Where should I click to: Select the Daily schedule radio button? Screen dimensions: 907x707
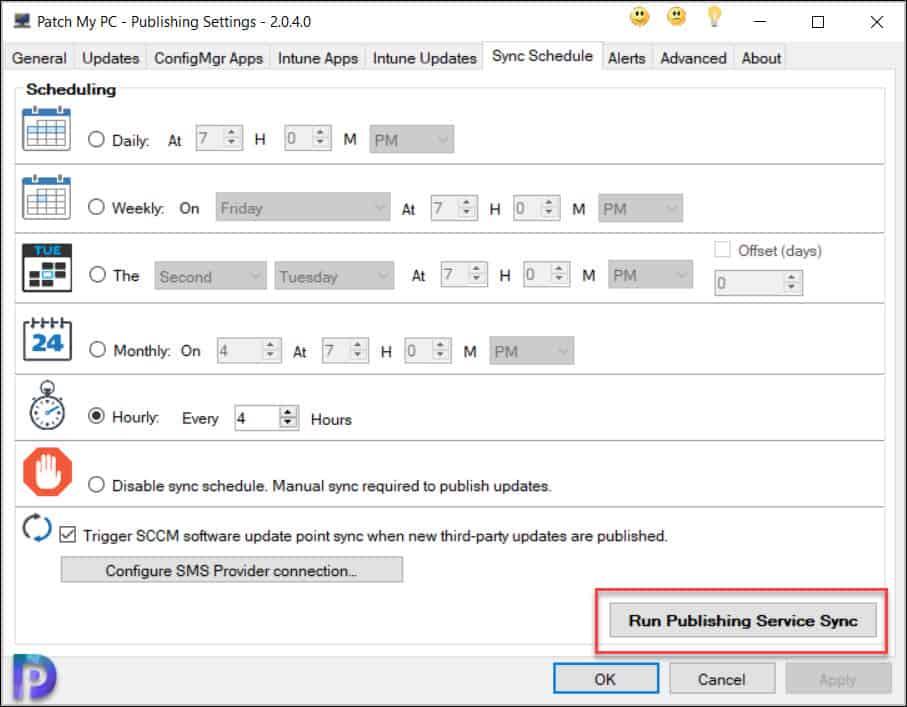[x=96, y=139]
